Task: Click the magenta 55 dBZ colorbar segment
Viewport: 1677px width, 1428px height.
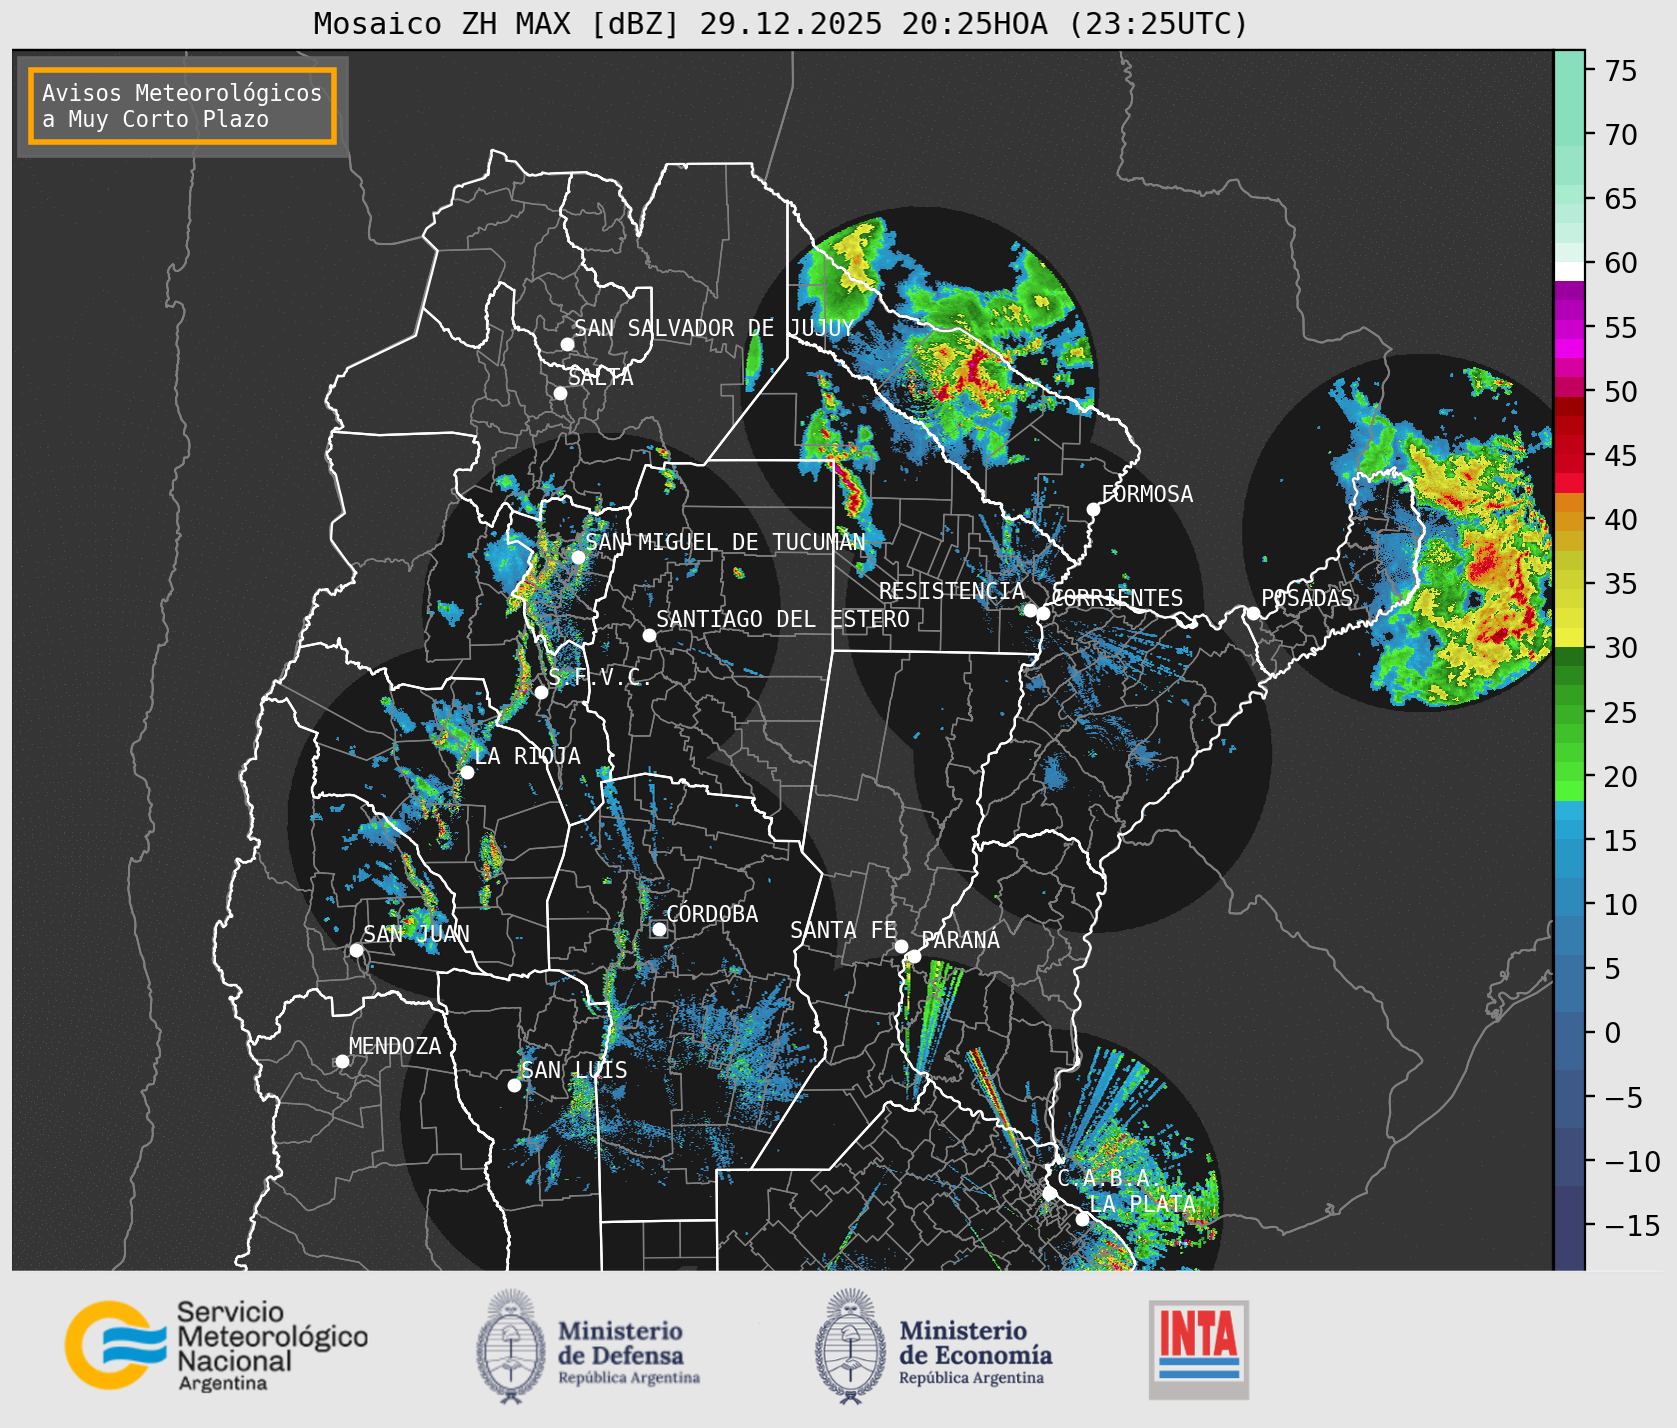Action: pos(1569,330)
